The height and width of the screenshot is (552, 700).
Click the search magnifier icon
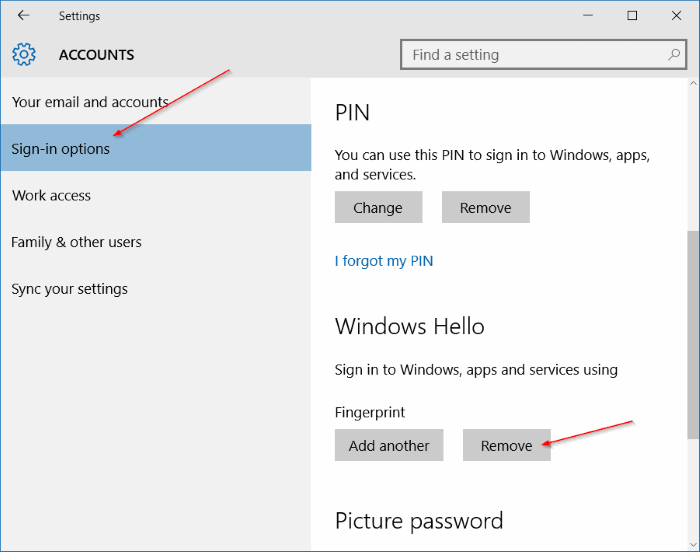point(675,55)
